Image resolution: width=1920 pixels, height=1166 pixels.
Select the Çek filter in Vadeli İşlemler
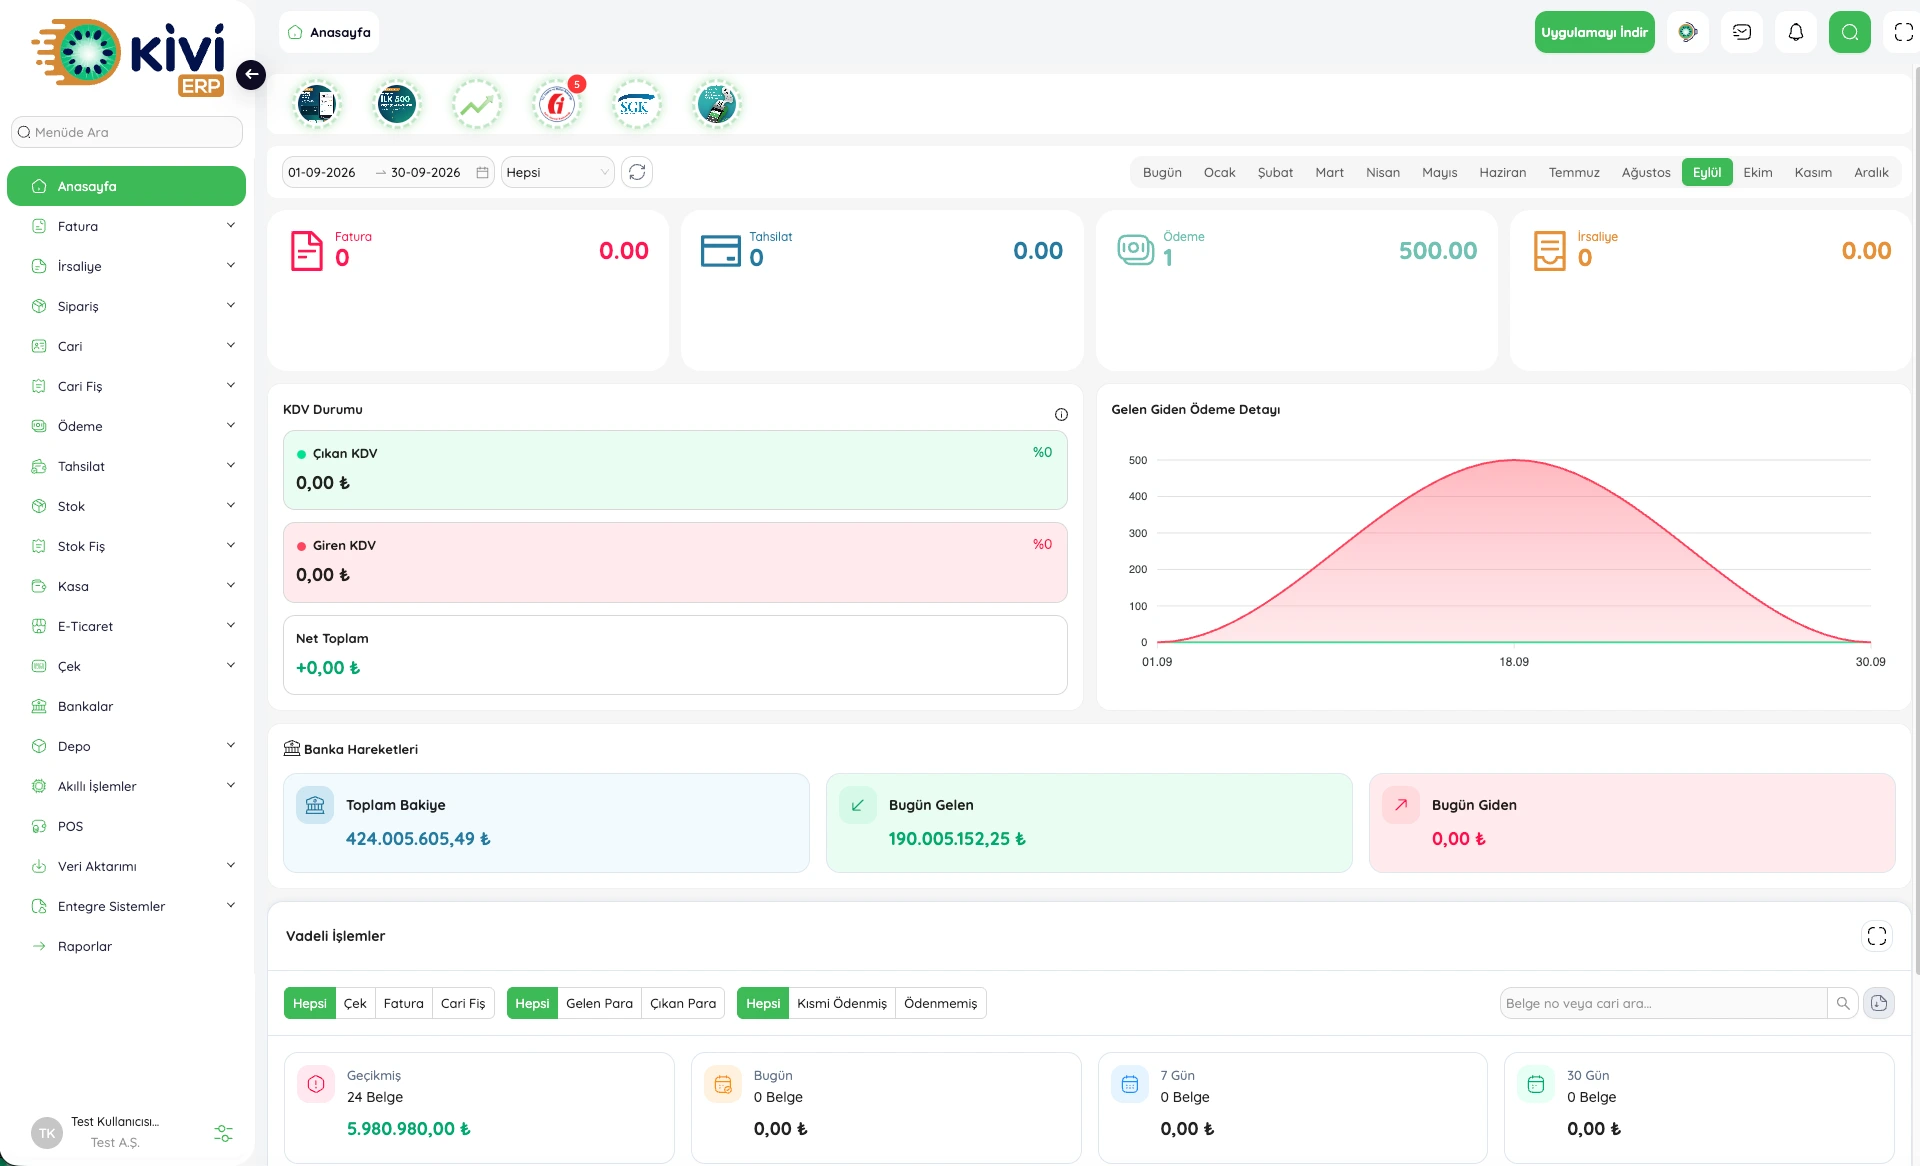(x=355, y=1003)
